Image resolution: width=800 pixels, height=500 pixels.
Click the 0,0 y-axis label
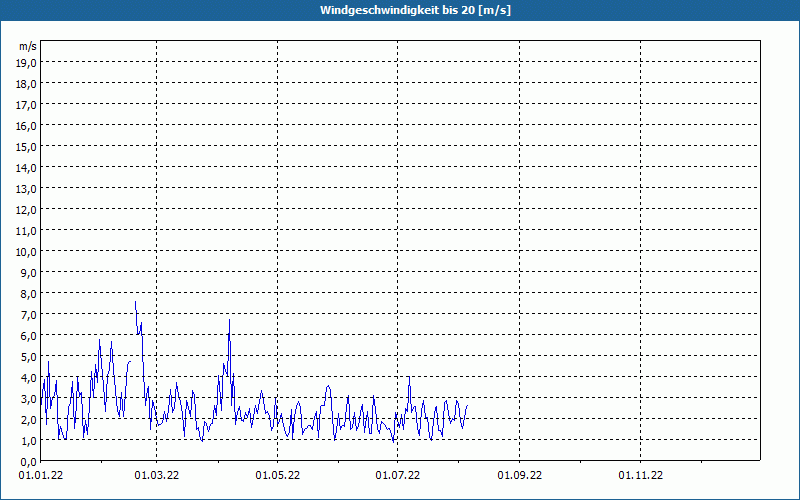click(x=28, y=461)
